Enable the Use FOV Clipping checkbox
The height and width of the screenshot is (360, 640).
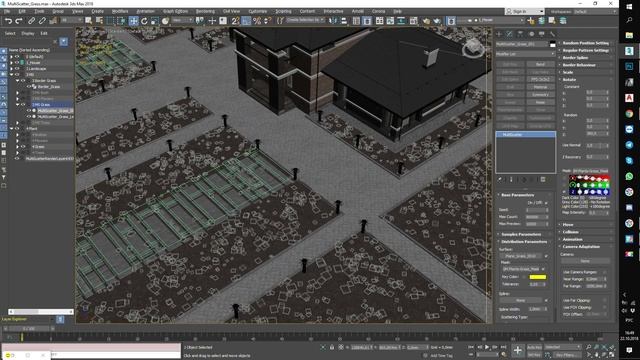[x=604, y=307]
